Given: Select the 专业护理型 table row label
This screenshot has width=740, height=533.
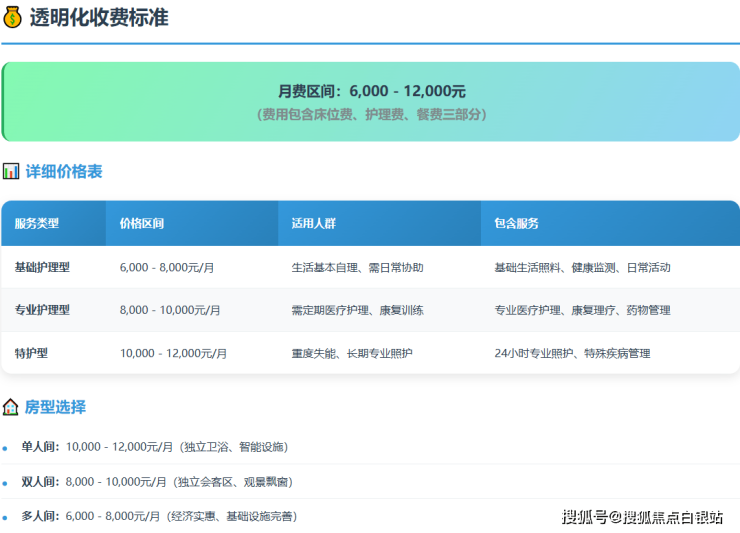Looking at the screenshot, I should click(x=42, y=310).
